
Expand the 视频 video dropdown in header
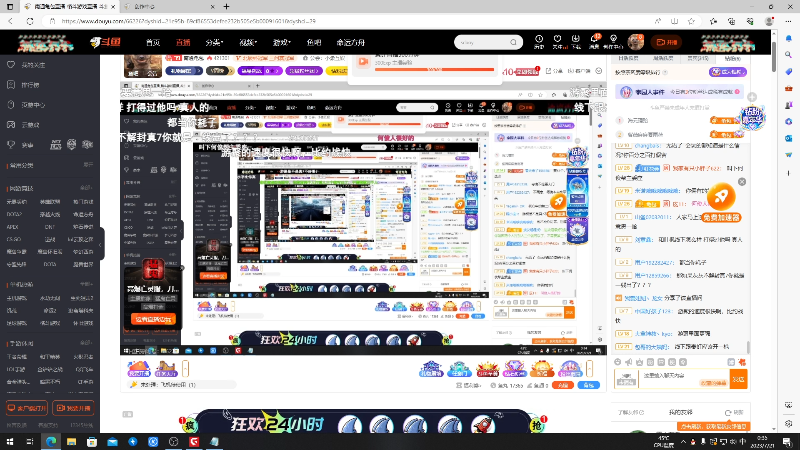[248, 42]
